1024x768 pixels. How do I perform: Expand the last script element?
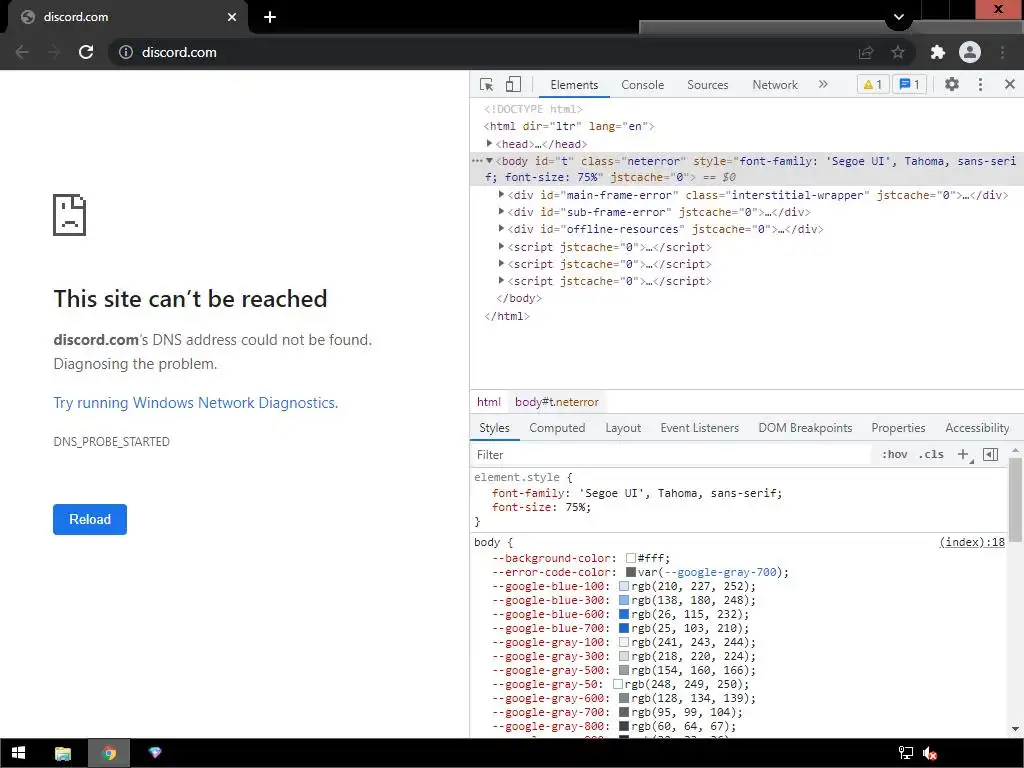(x=501, y=280)
